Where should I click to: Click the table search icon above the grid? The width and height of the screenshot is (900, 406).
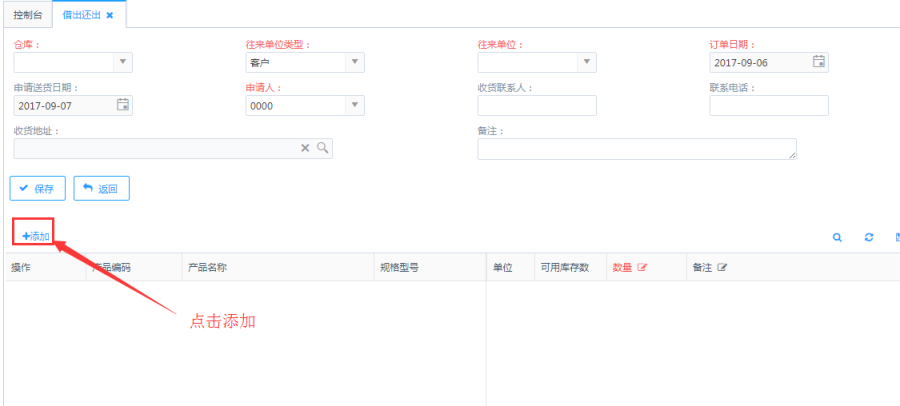click(x=837, y=238)
